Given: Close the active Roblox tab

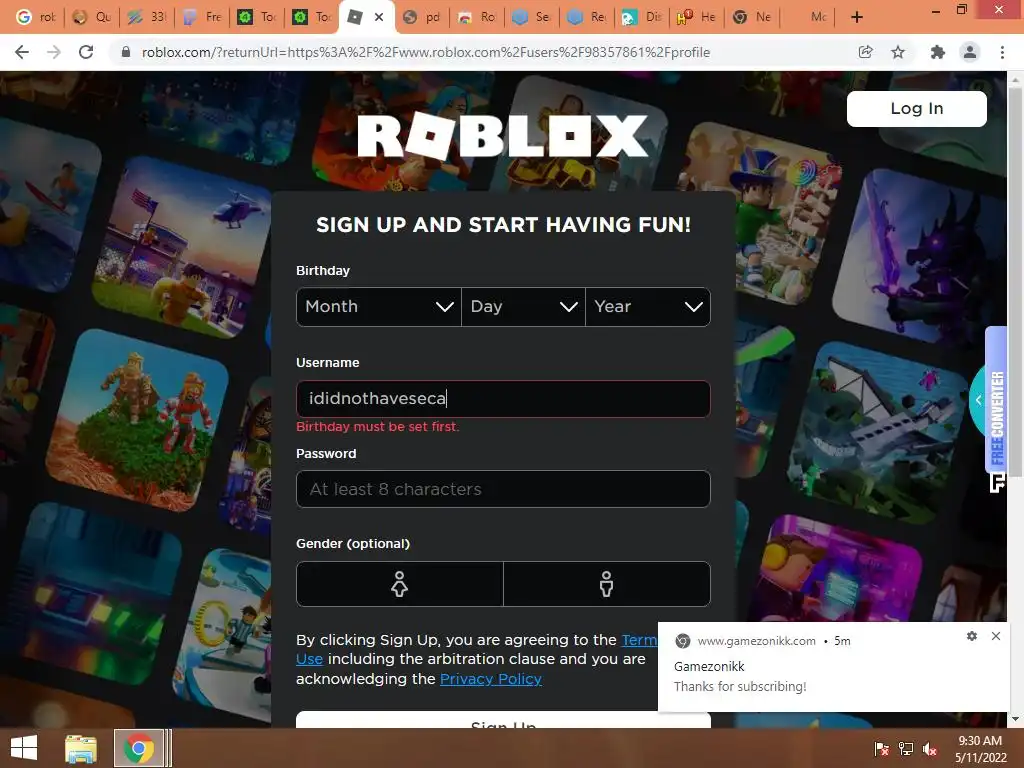Looking at the screenshot, I should coord(379,17).
